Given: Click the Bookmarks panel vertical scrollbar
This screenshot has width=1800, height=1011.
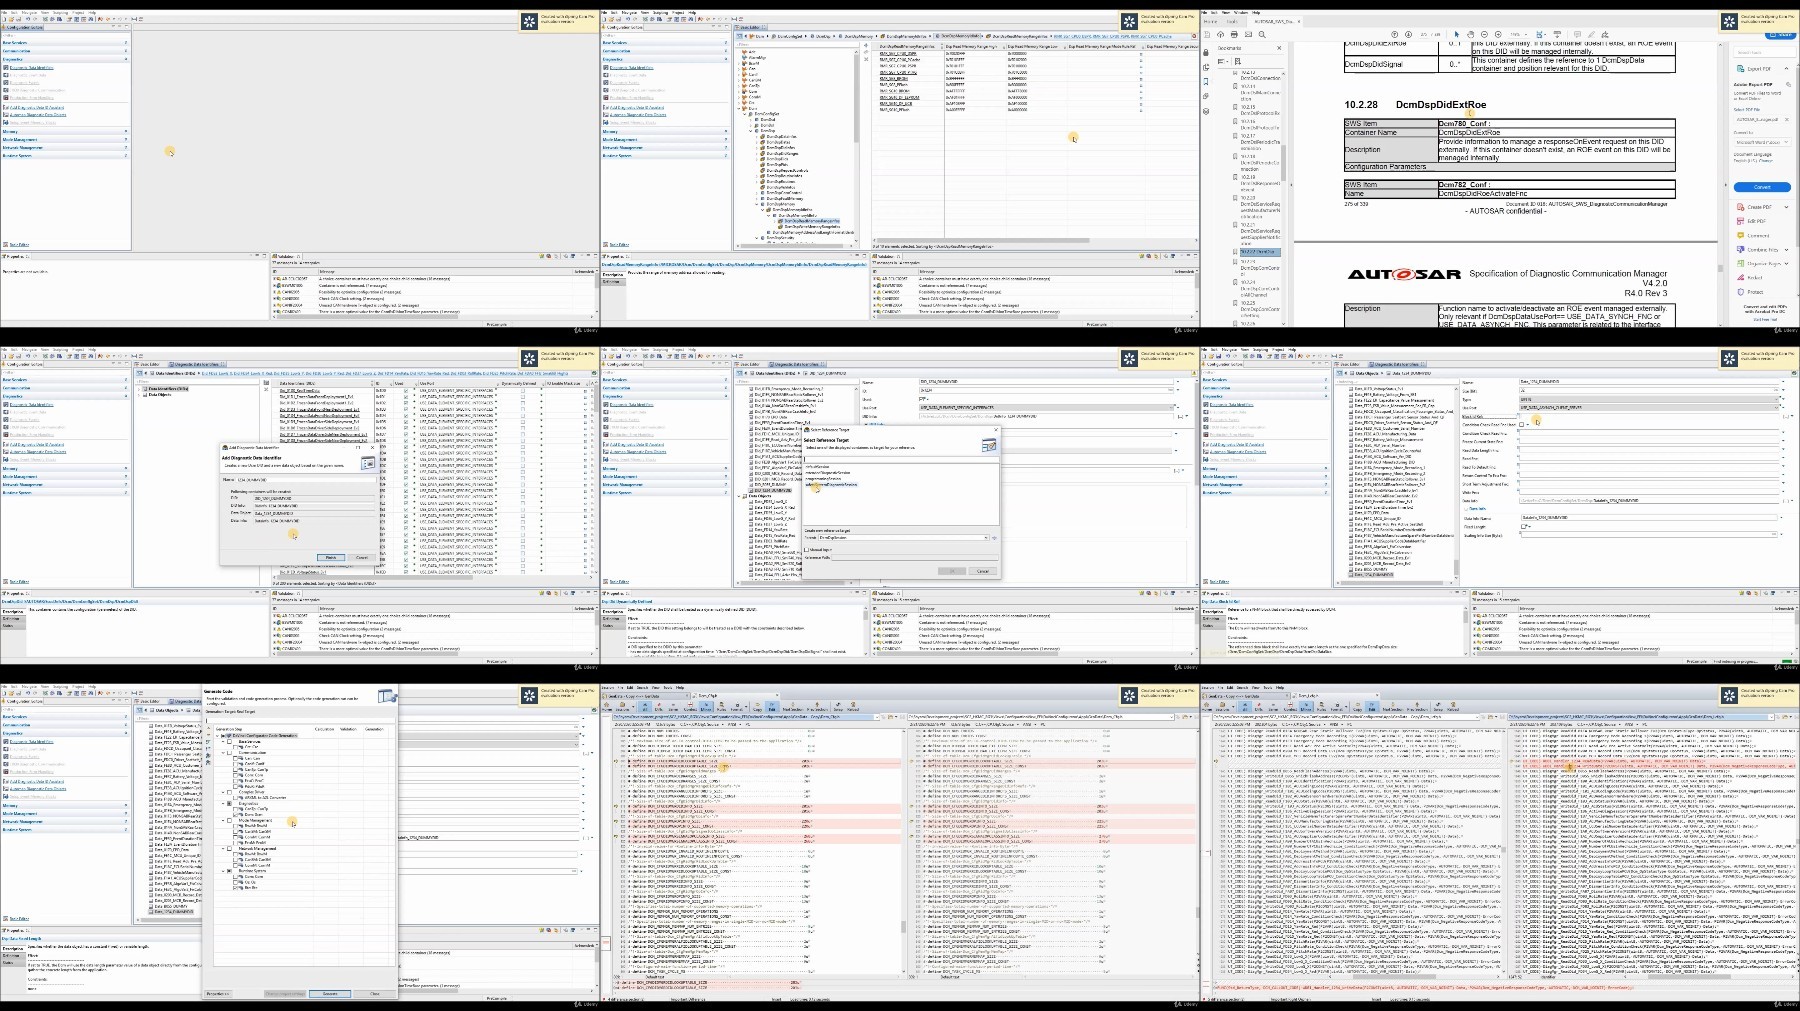Looking at the screenshot, I should coord(1283,200).
